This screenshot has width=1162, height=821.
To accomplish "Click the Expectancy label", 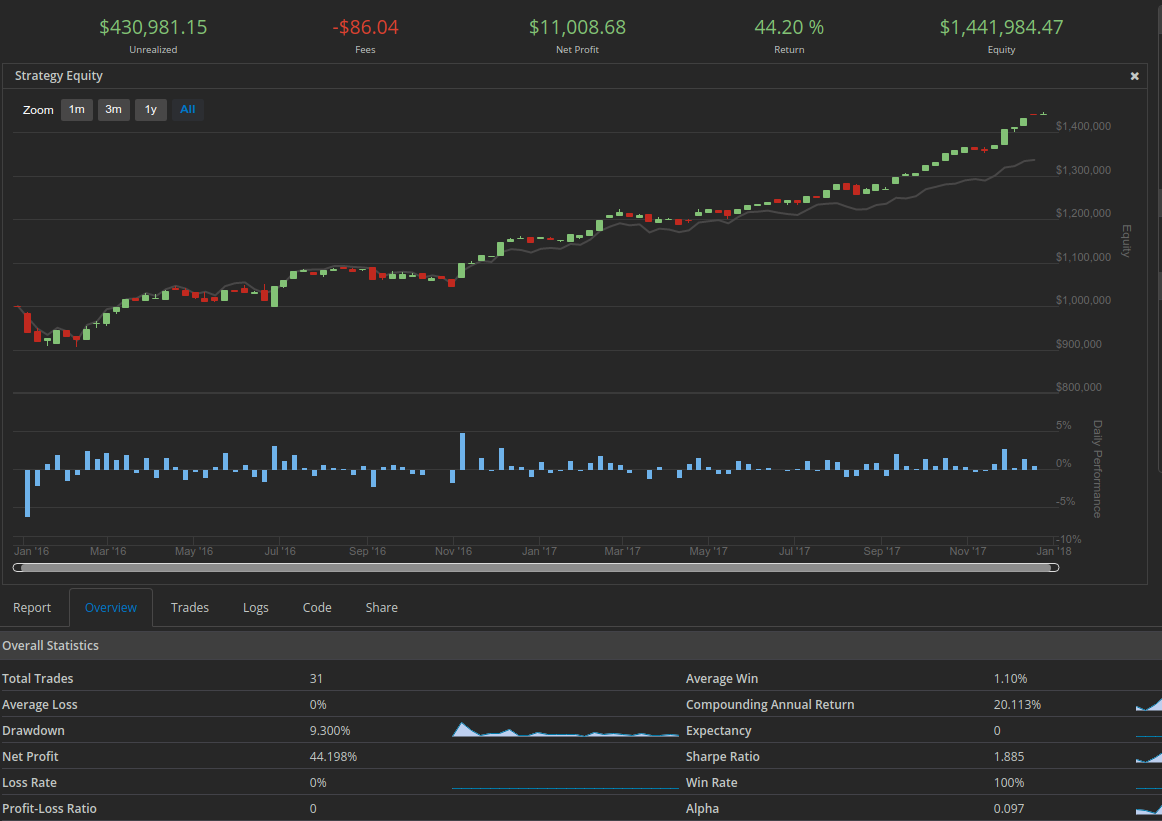I will [718, 731].
